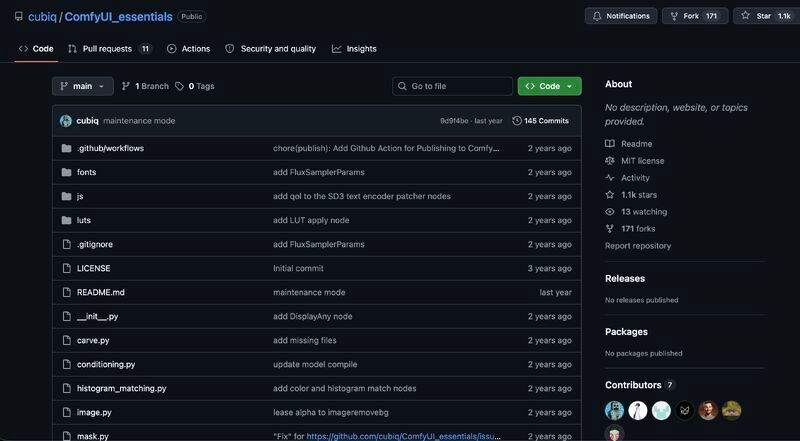Open the __init__.py file

pyautogui.click(x=97, y=316)
